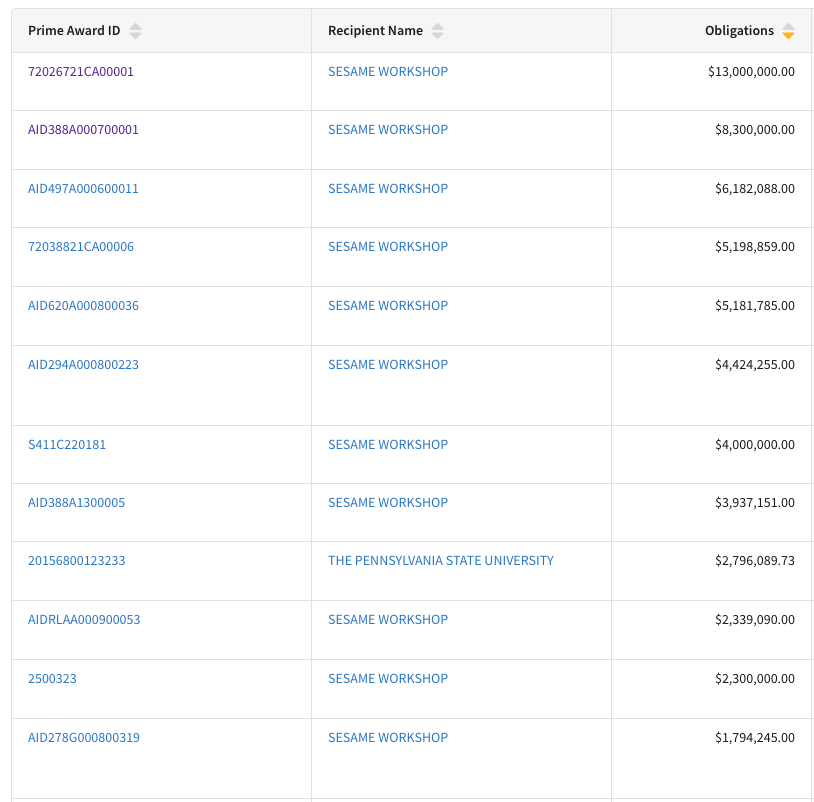Open Sesame Workshop recipient for award 72038821CA00006
The image size is (814, 802).
388,247
